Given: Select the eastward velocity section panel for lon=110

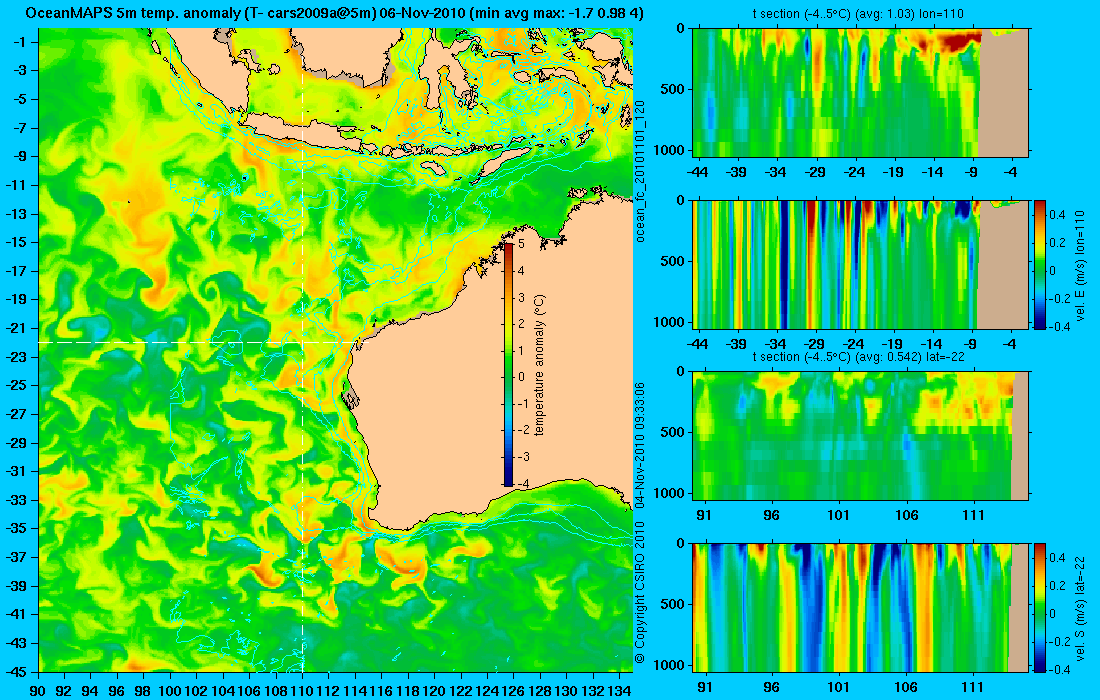Looking at the screenshot, I should [861, 264].
